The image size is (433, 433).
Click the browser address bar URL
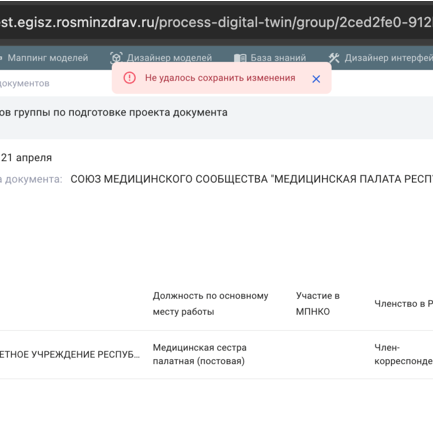coord(216,22)
